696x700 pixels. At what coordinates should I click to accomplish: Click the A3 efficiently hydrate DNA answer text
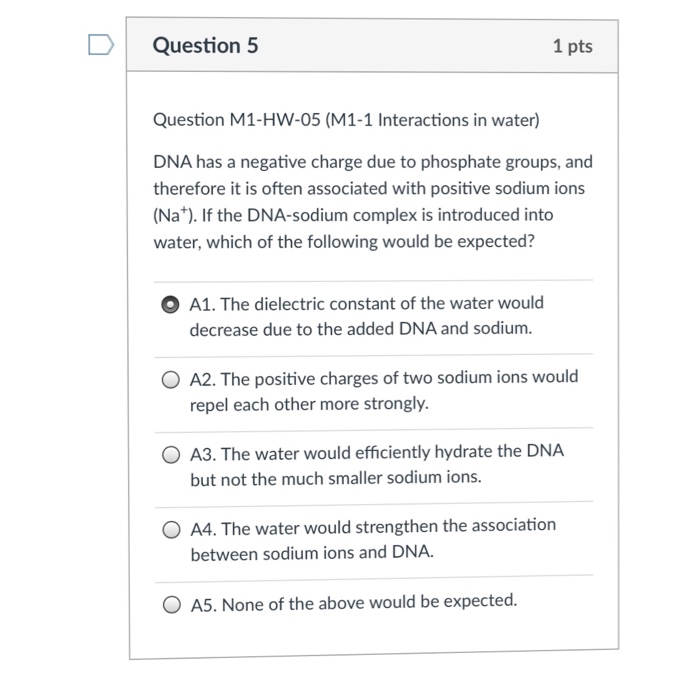[377, 465]
